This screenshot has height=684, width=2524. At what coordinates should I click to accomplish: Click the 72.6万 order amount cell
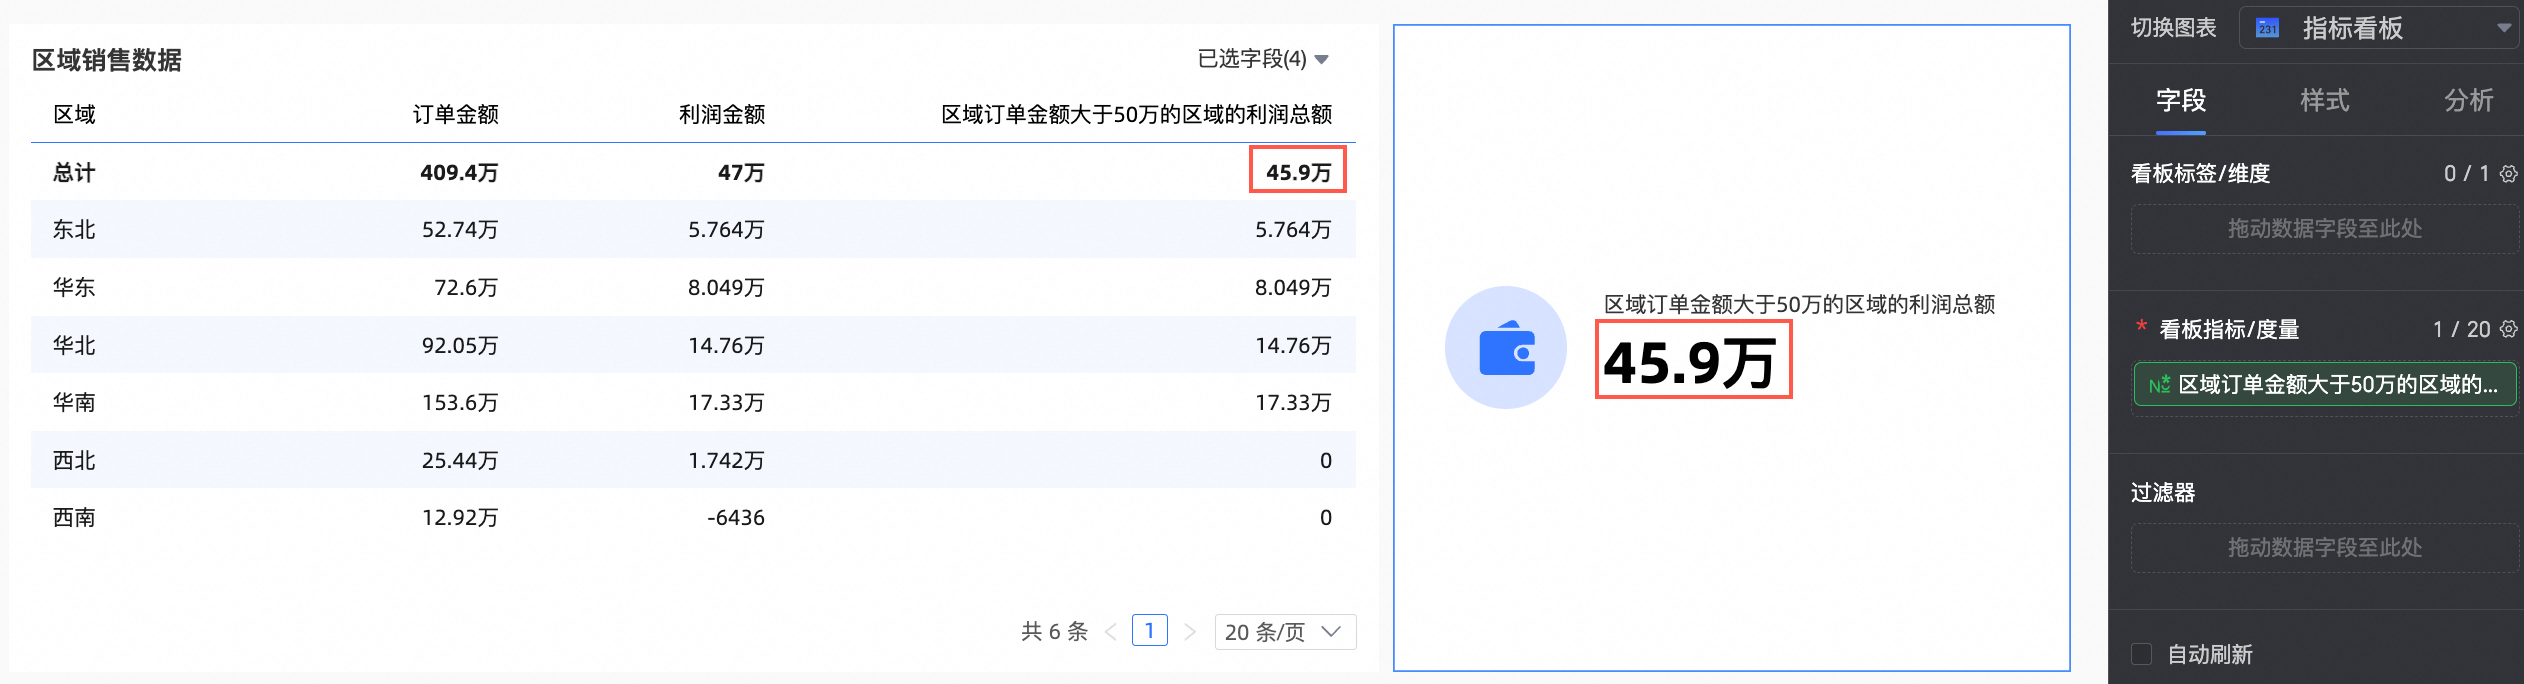point(466,287)
